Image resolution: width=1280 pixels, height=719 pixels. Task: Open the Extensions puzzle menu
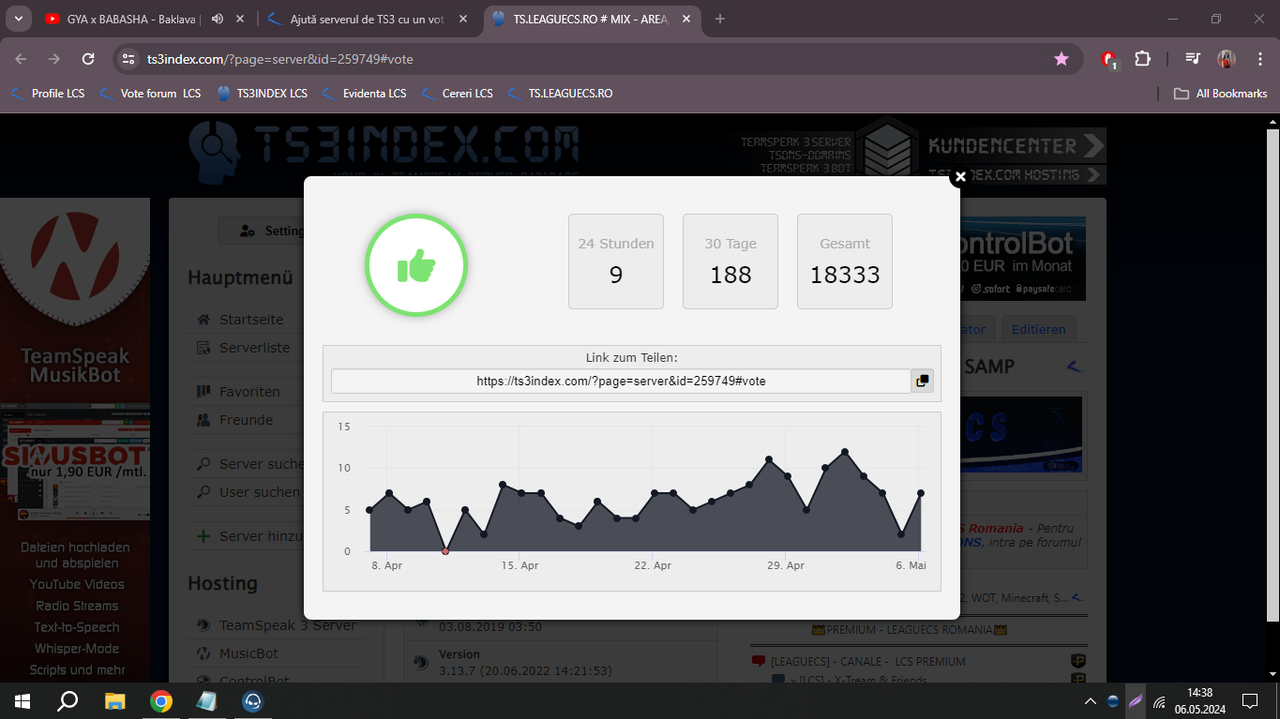click(x=1143, y=59)
